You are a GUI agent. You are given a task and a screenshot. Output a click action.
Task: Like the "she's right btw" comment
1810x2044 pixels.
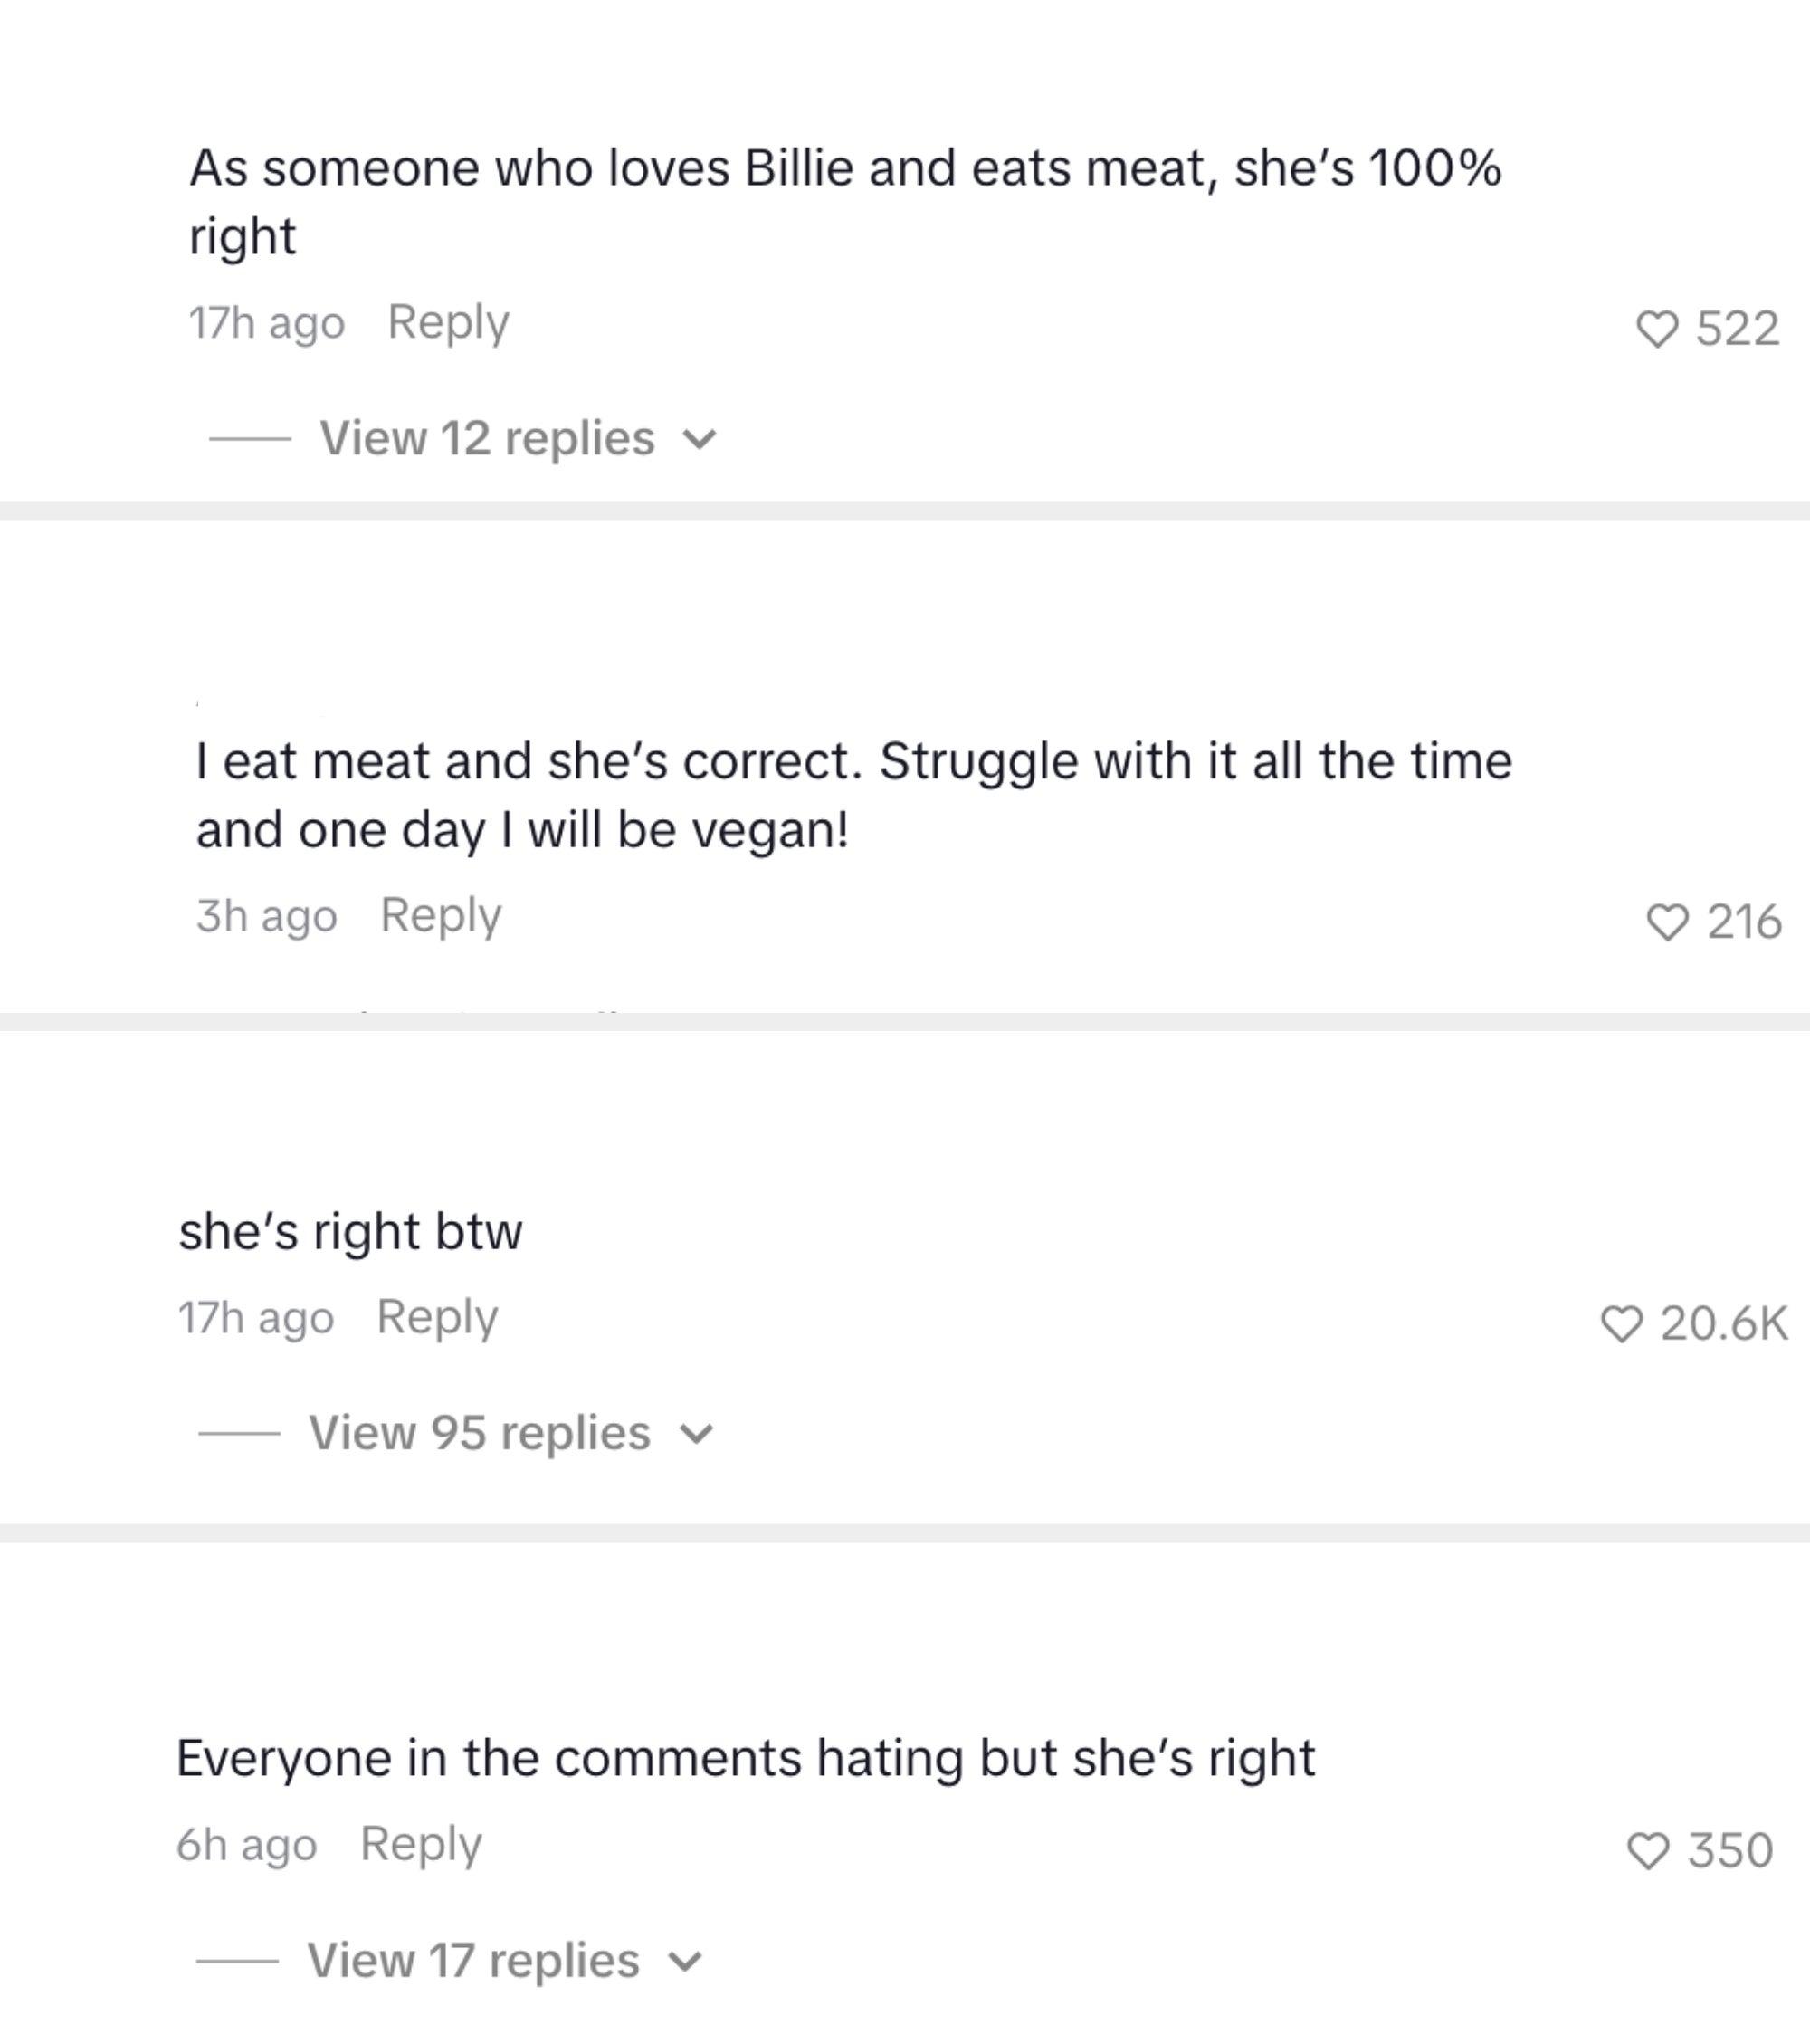click(x=1621, y=1324)
